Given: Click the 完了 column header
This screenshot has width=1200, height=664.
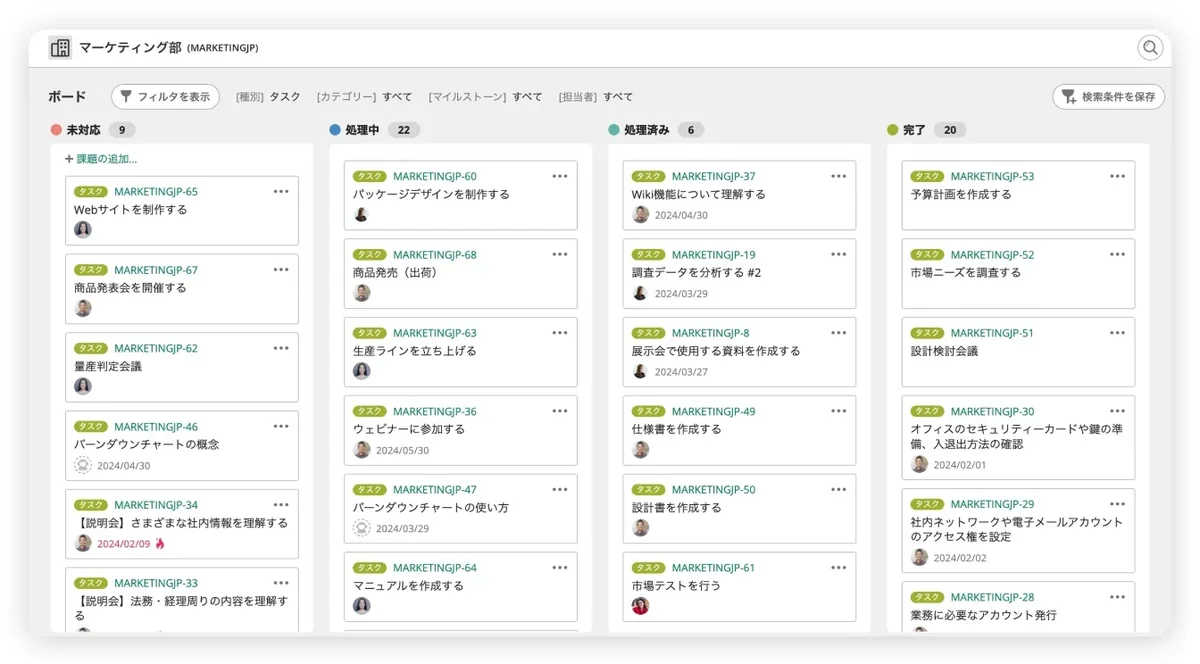Looking at the screenshot, I should pos(914,130).
